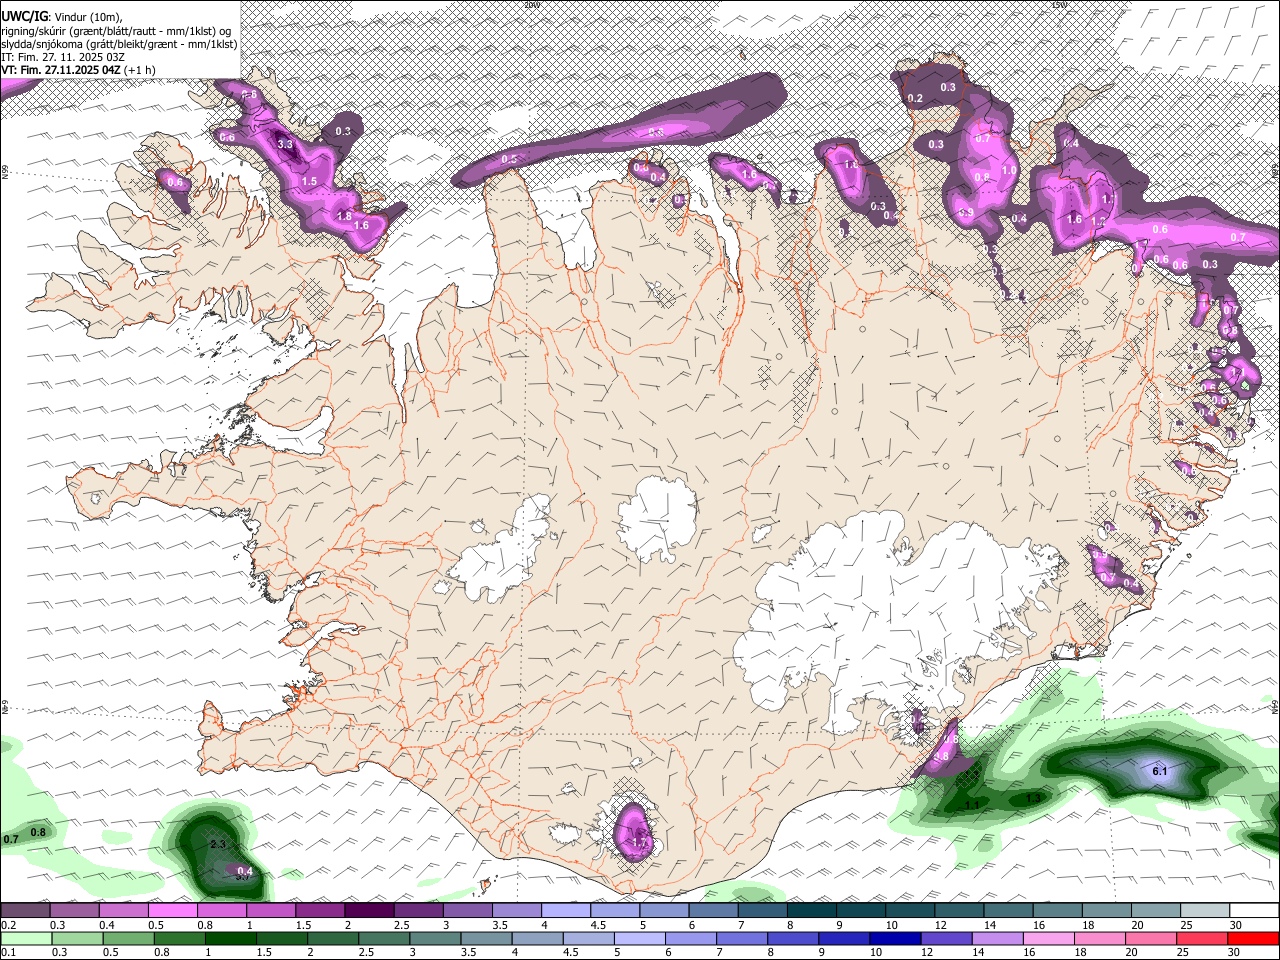Click the deep blue rain swatch between 10 and 12
This screenshot has width=1280, height=960.
(x=894, y=938)
